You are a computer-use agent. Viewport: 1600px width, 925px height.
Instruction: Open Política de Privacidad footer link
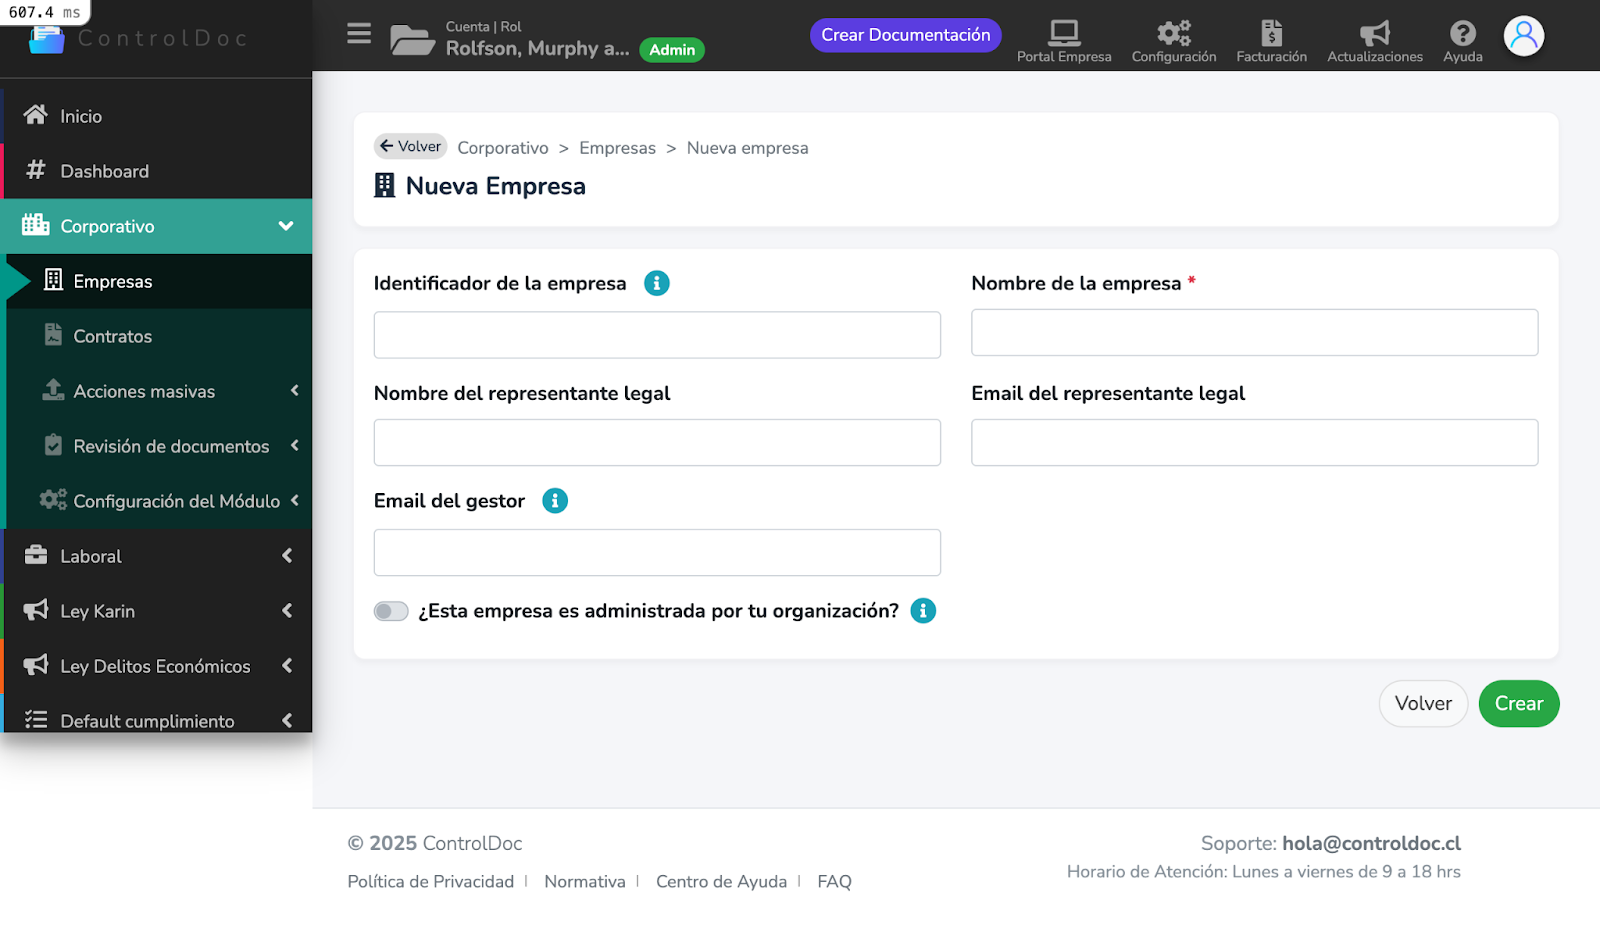(431, 881)
